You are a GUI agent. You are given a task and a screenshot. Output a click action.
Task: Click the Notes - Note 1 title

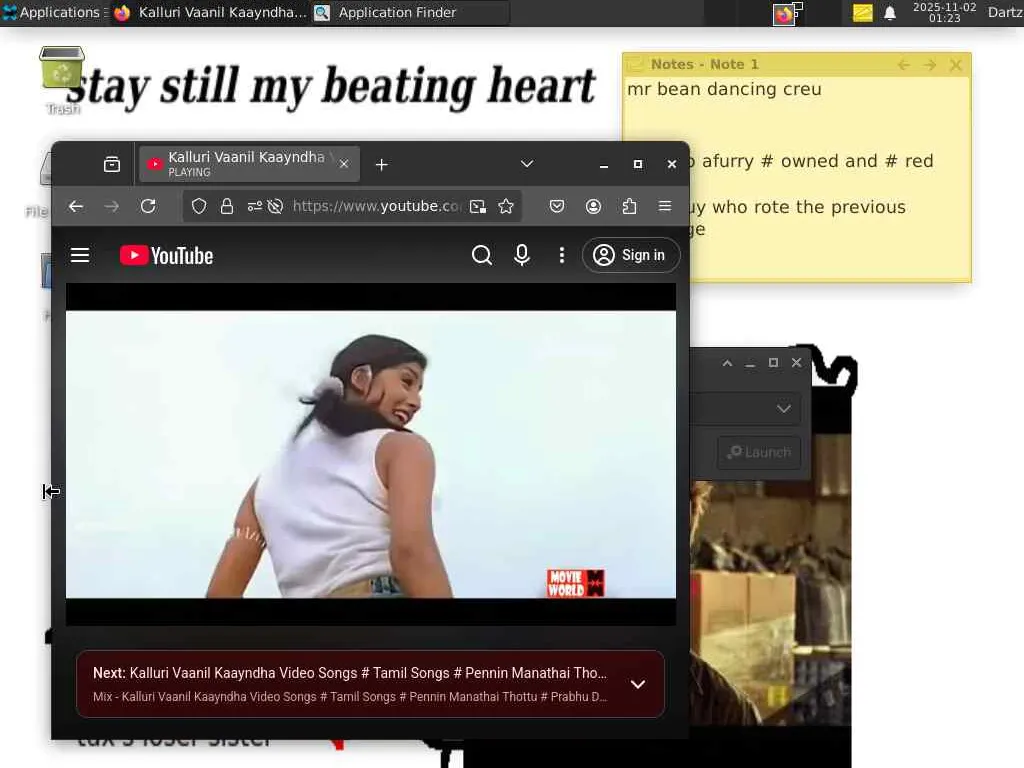click(x=705, y=64)
